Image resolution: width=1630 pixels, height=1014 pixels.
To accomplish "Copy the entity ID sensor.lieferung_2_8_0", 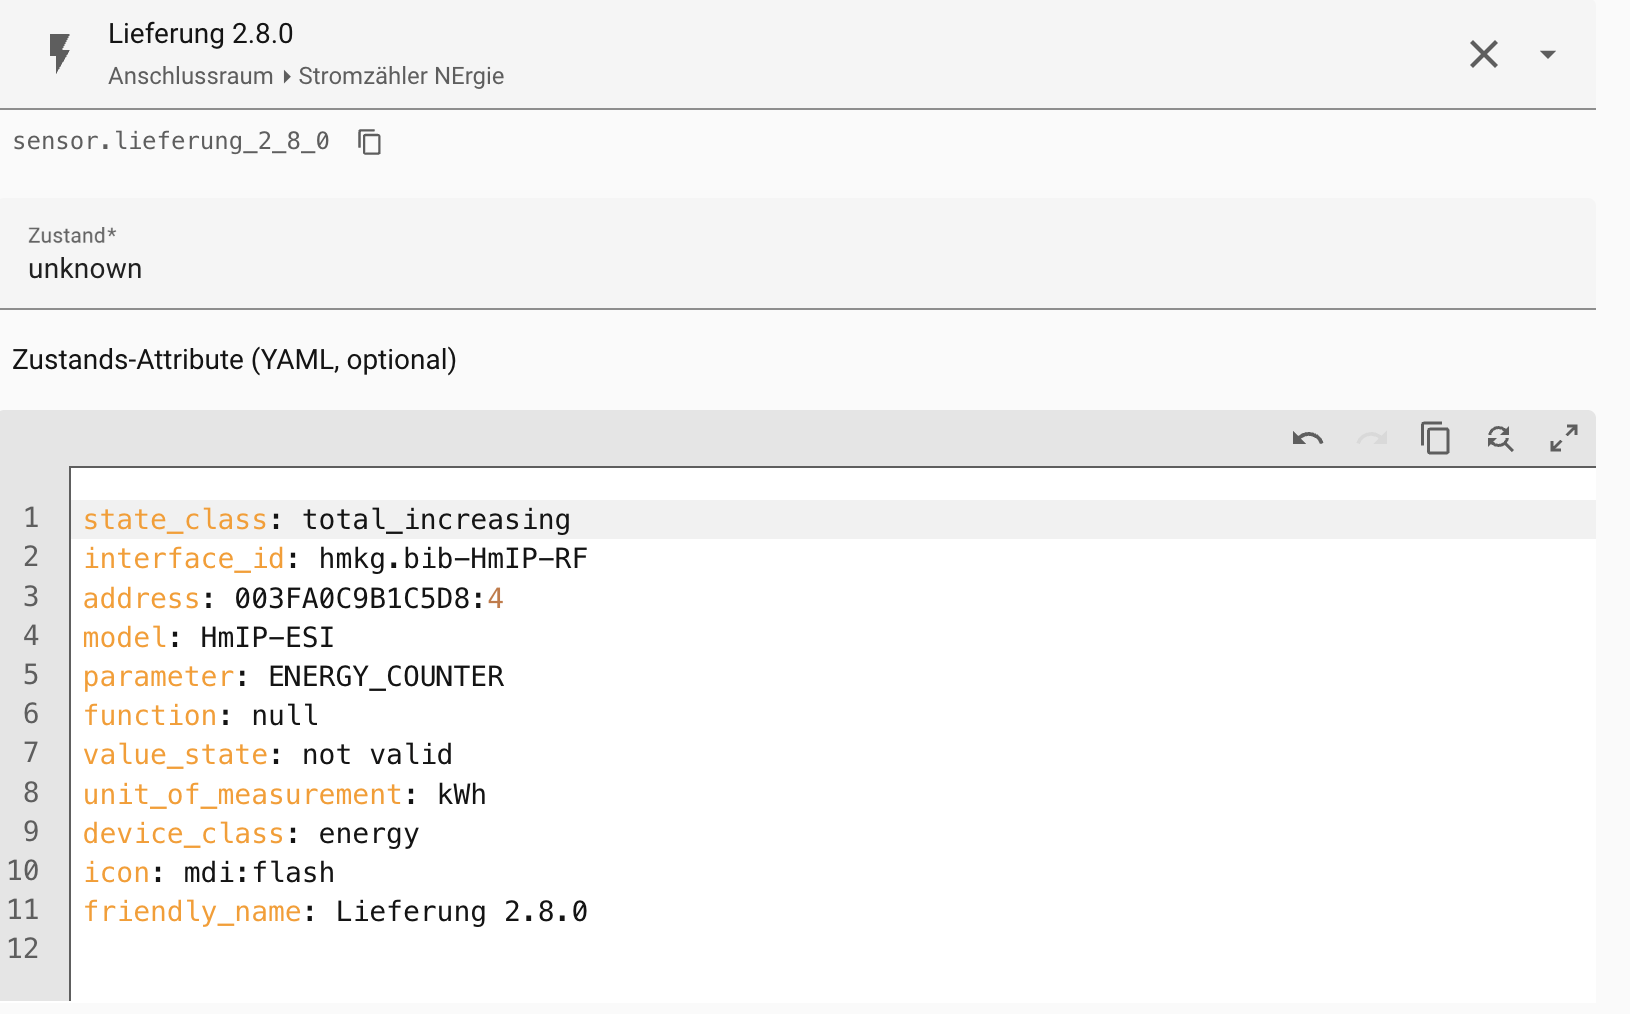I will (370, 142).
